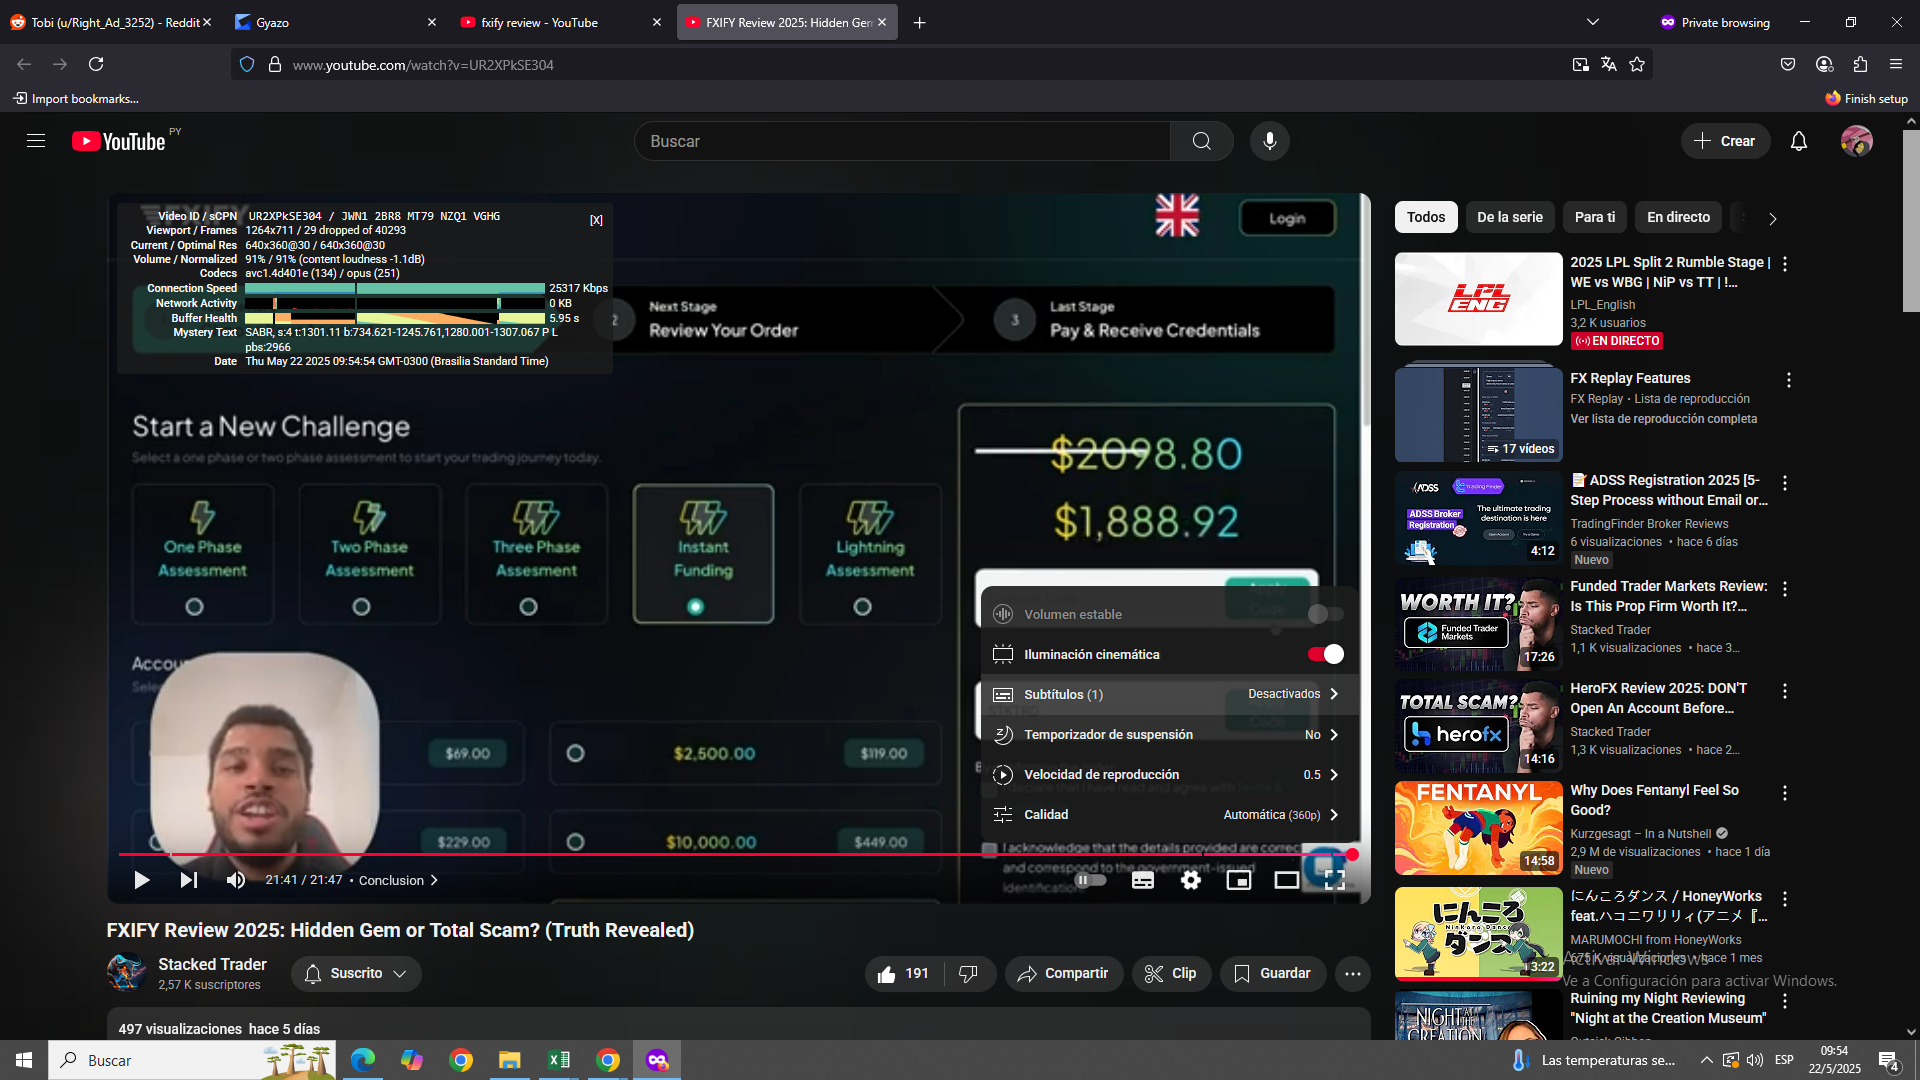Open the browser extensions menu
This screenshot has height=1080, width=1920.
pyautogui.click(x=1860, y=64)
